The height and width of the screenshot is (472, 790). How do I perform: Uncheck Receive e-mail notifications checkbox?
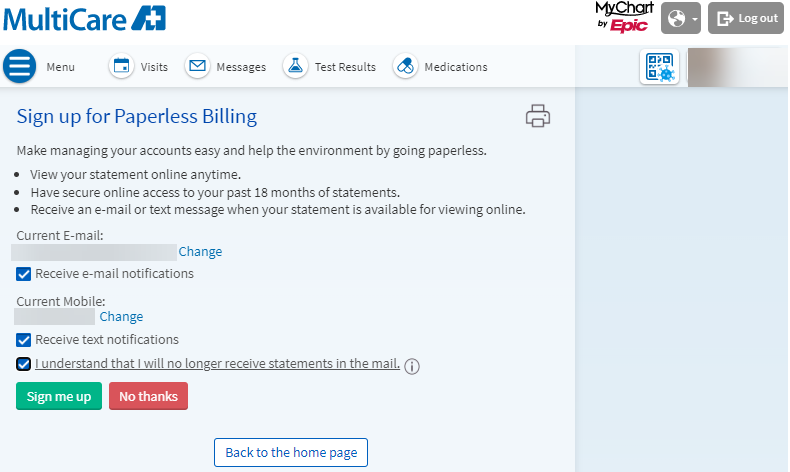(x=23, y=274)
